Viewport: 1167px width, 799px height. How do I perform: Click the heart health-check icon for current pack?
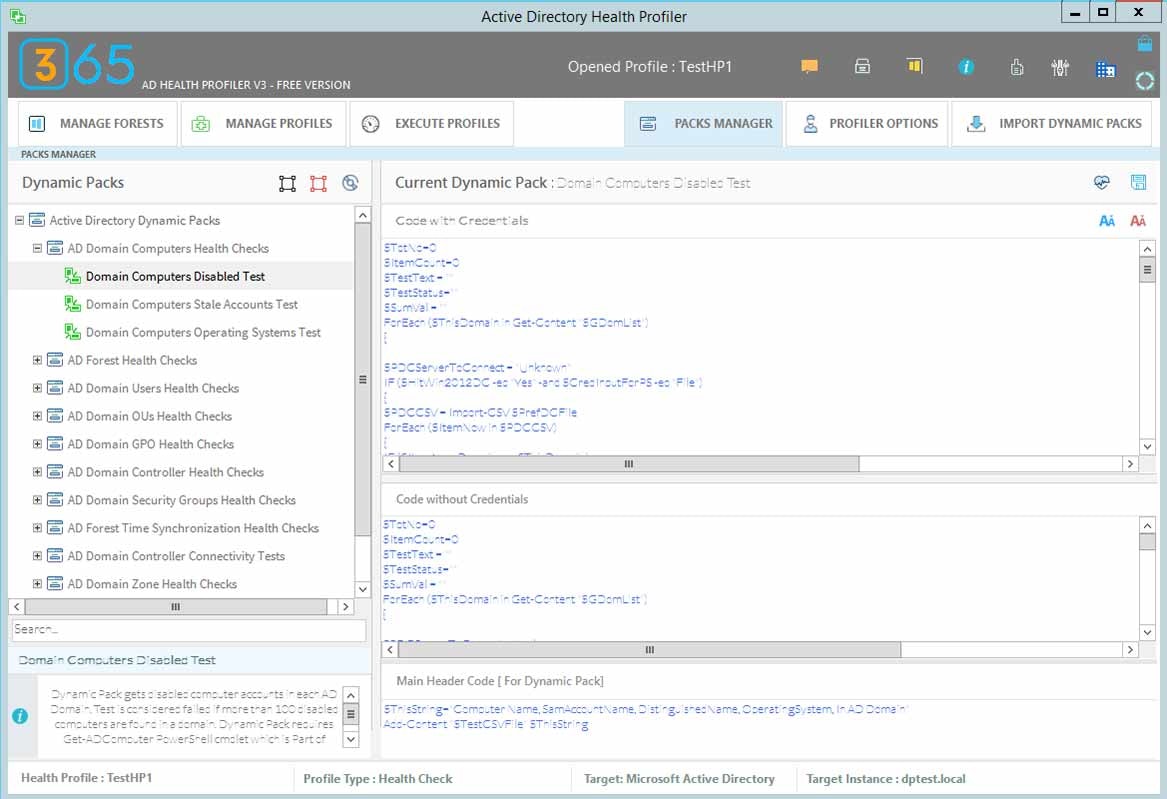click(x=1102, y=182)
